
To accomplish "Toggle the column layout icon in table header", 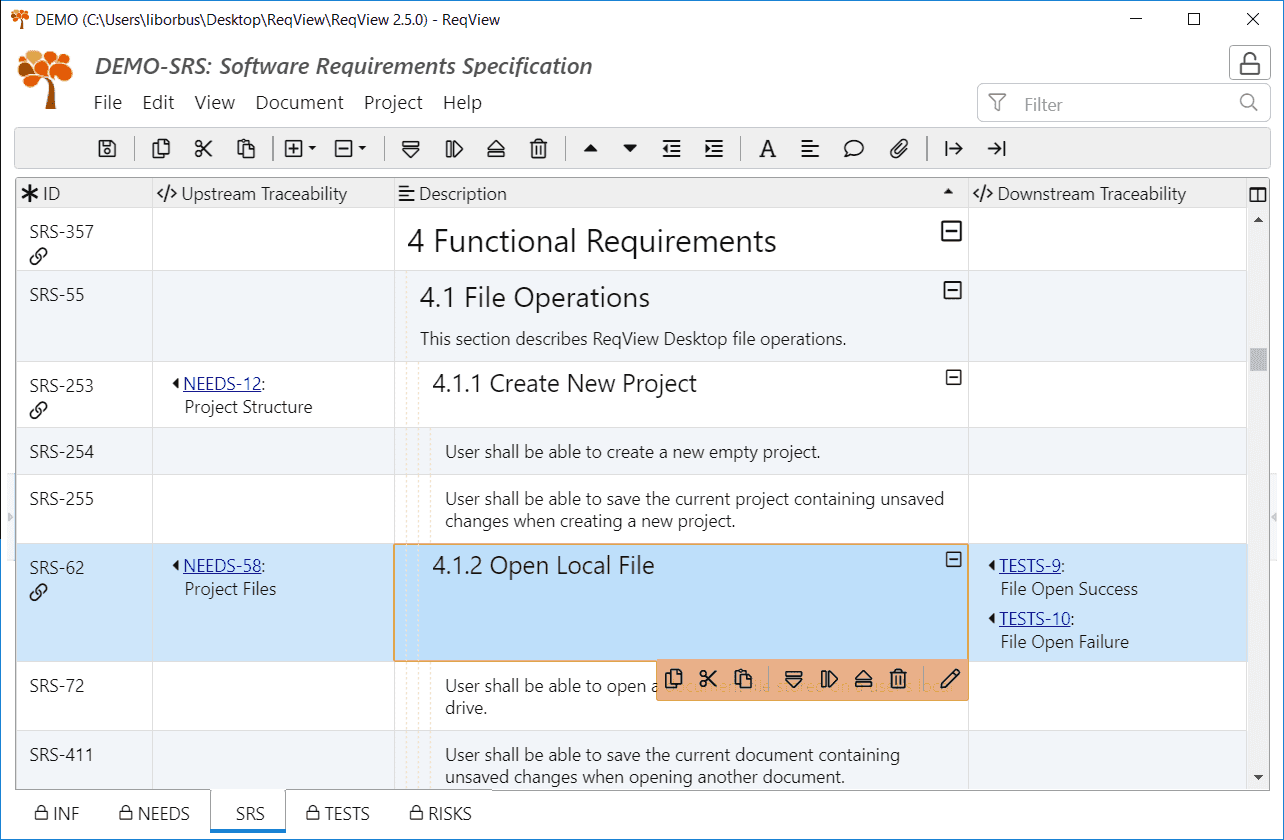I will (x=1258, y=194).
